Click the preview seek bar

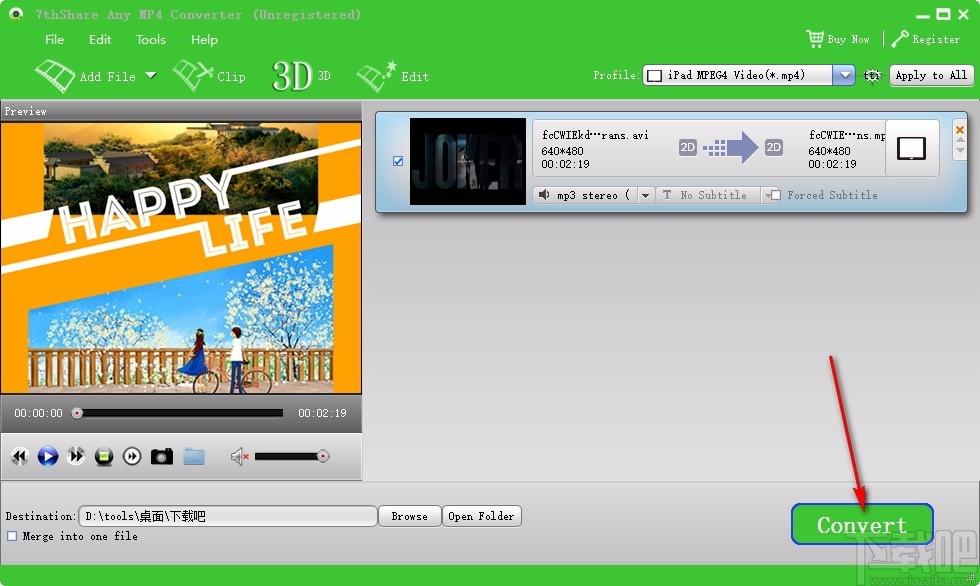point(178,413)
